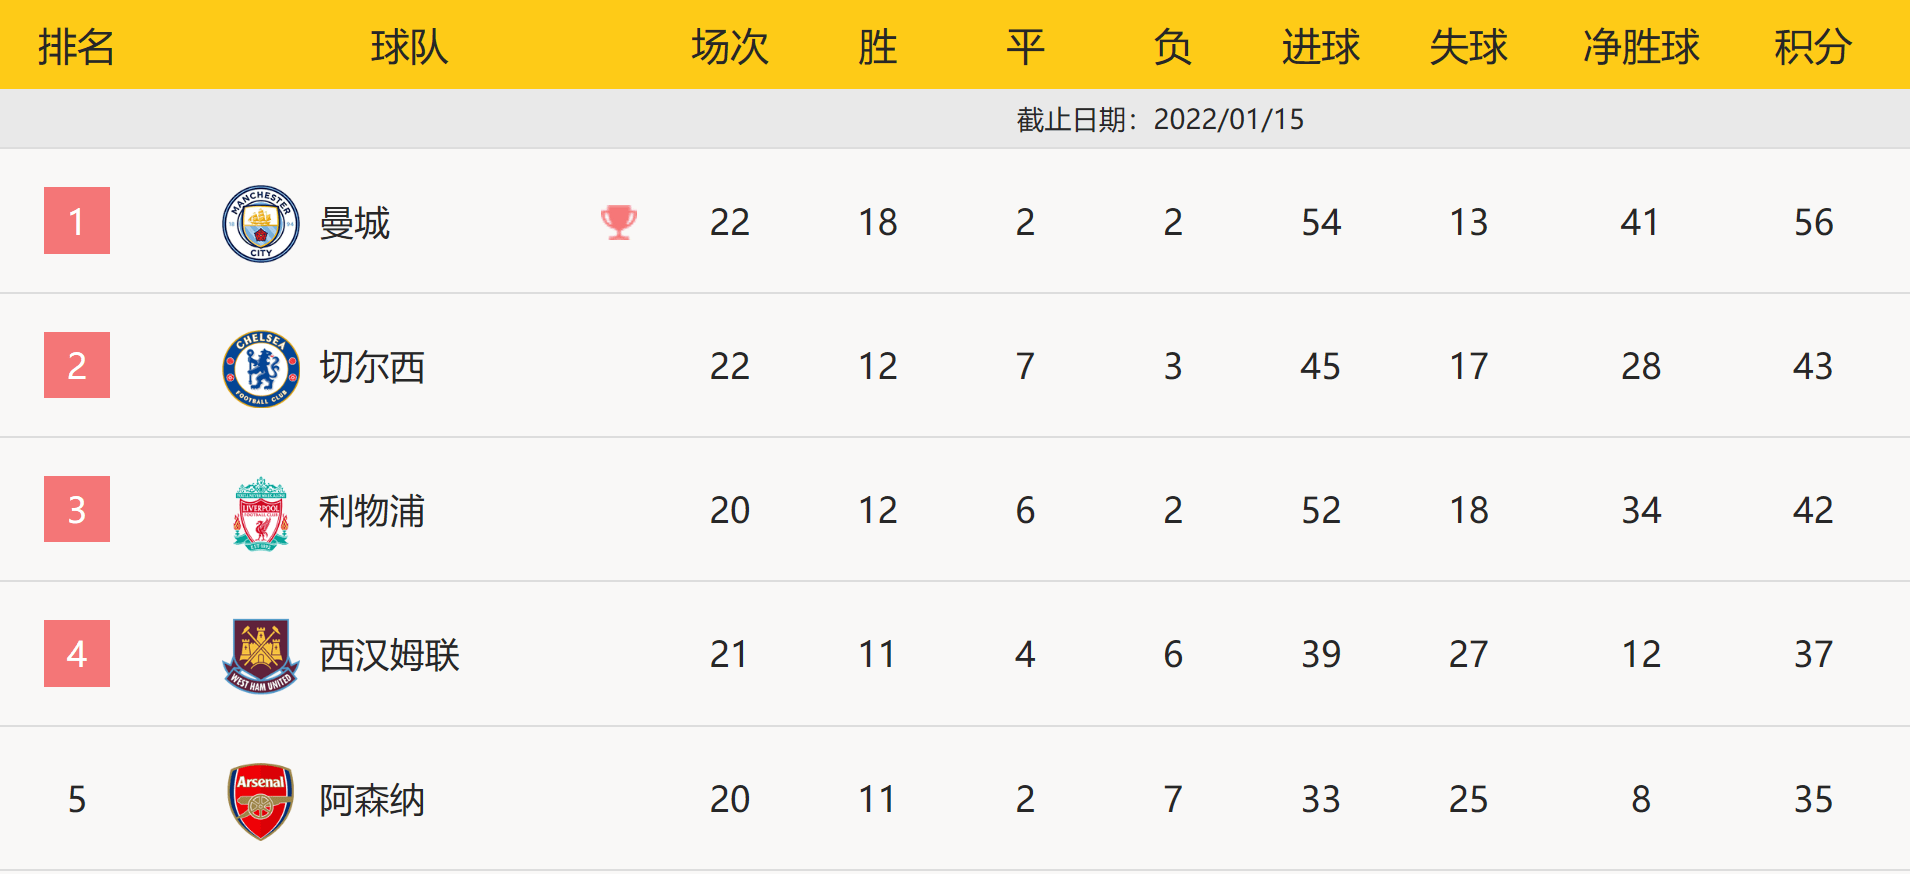Open the 西汉姆联 team name link
Image resolution: width=1910 pixels, height=874 pixels.
coord(389,656)
